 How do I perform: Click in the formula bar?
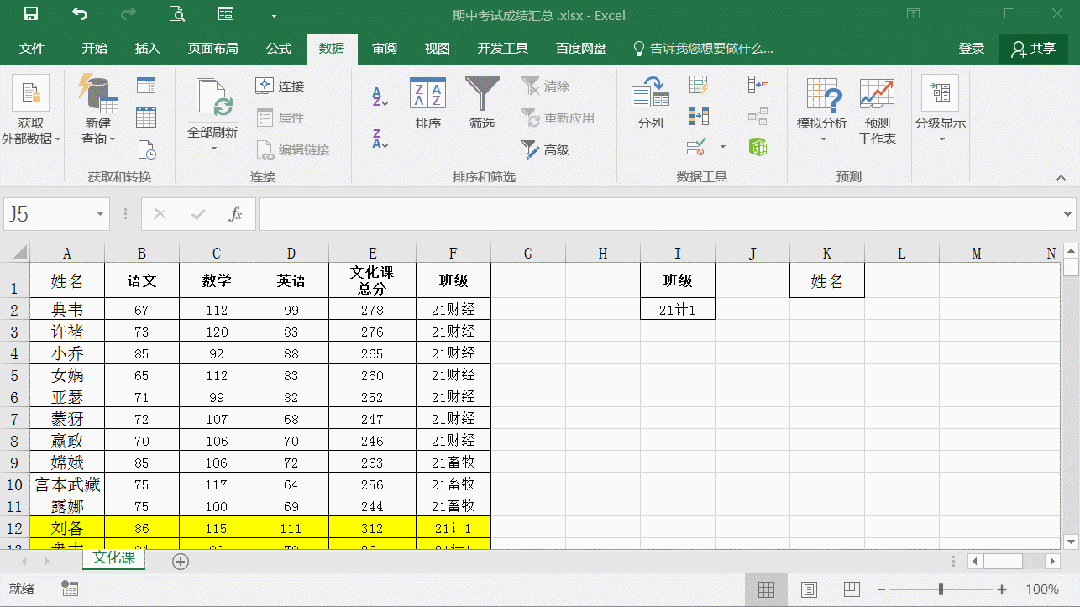click(x=659, y=214)
